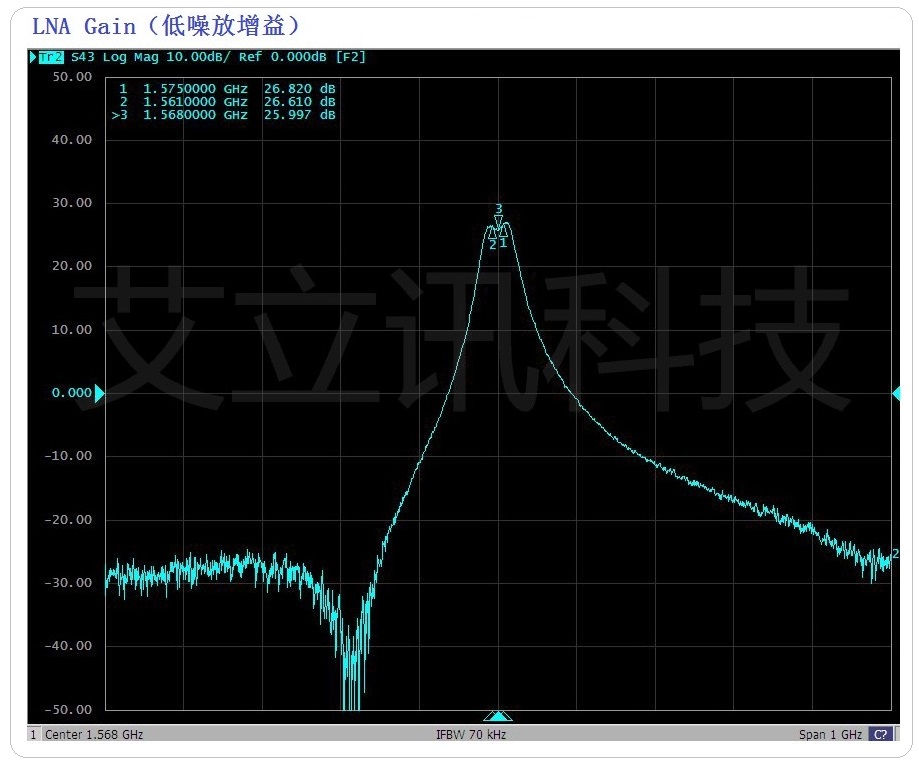Click the C? calibration status indicator
This screenshot has height=766, width=919.
(880, 734)
